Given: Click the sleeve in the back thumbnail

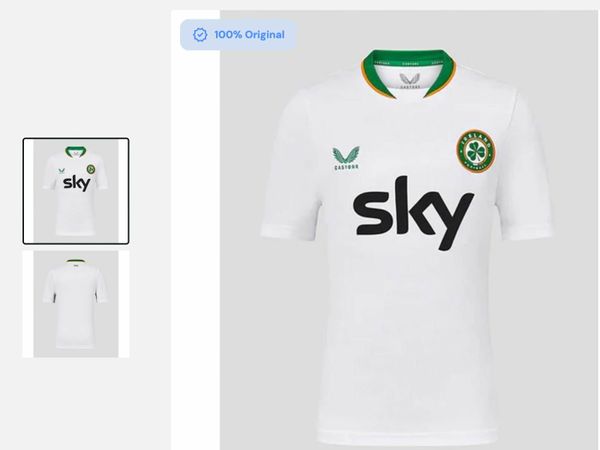Looking at the screenshot, I should (x=48, y=283).
